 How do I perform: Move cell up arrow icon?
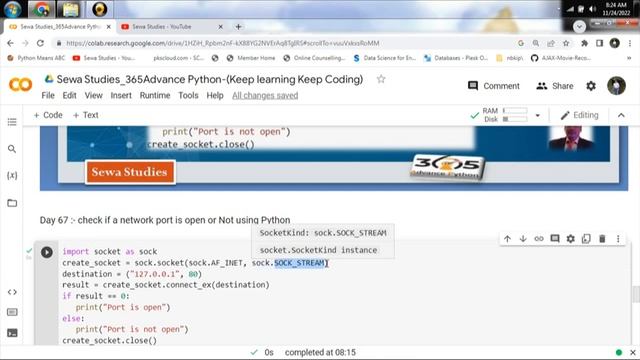(507, 239)
